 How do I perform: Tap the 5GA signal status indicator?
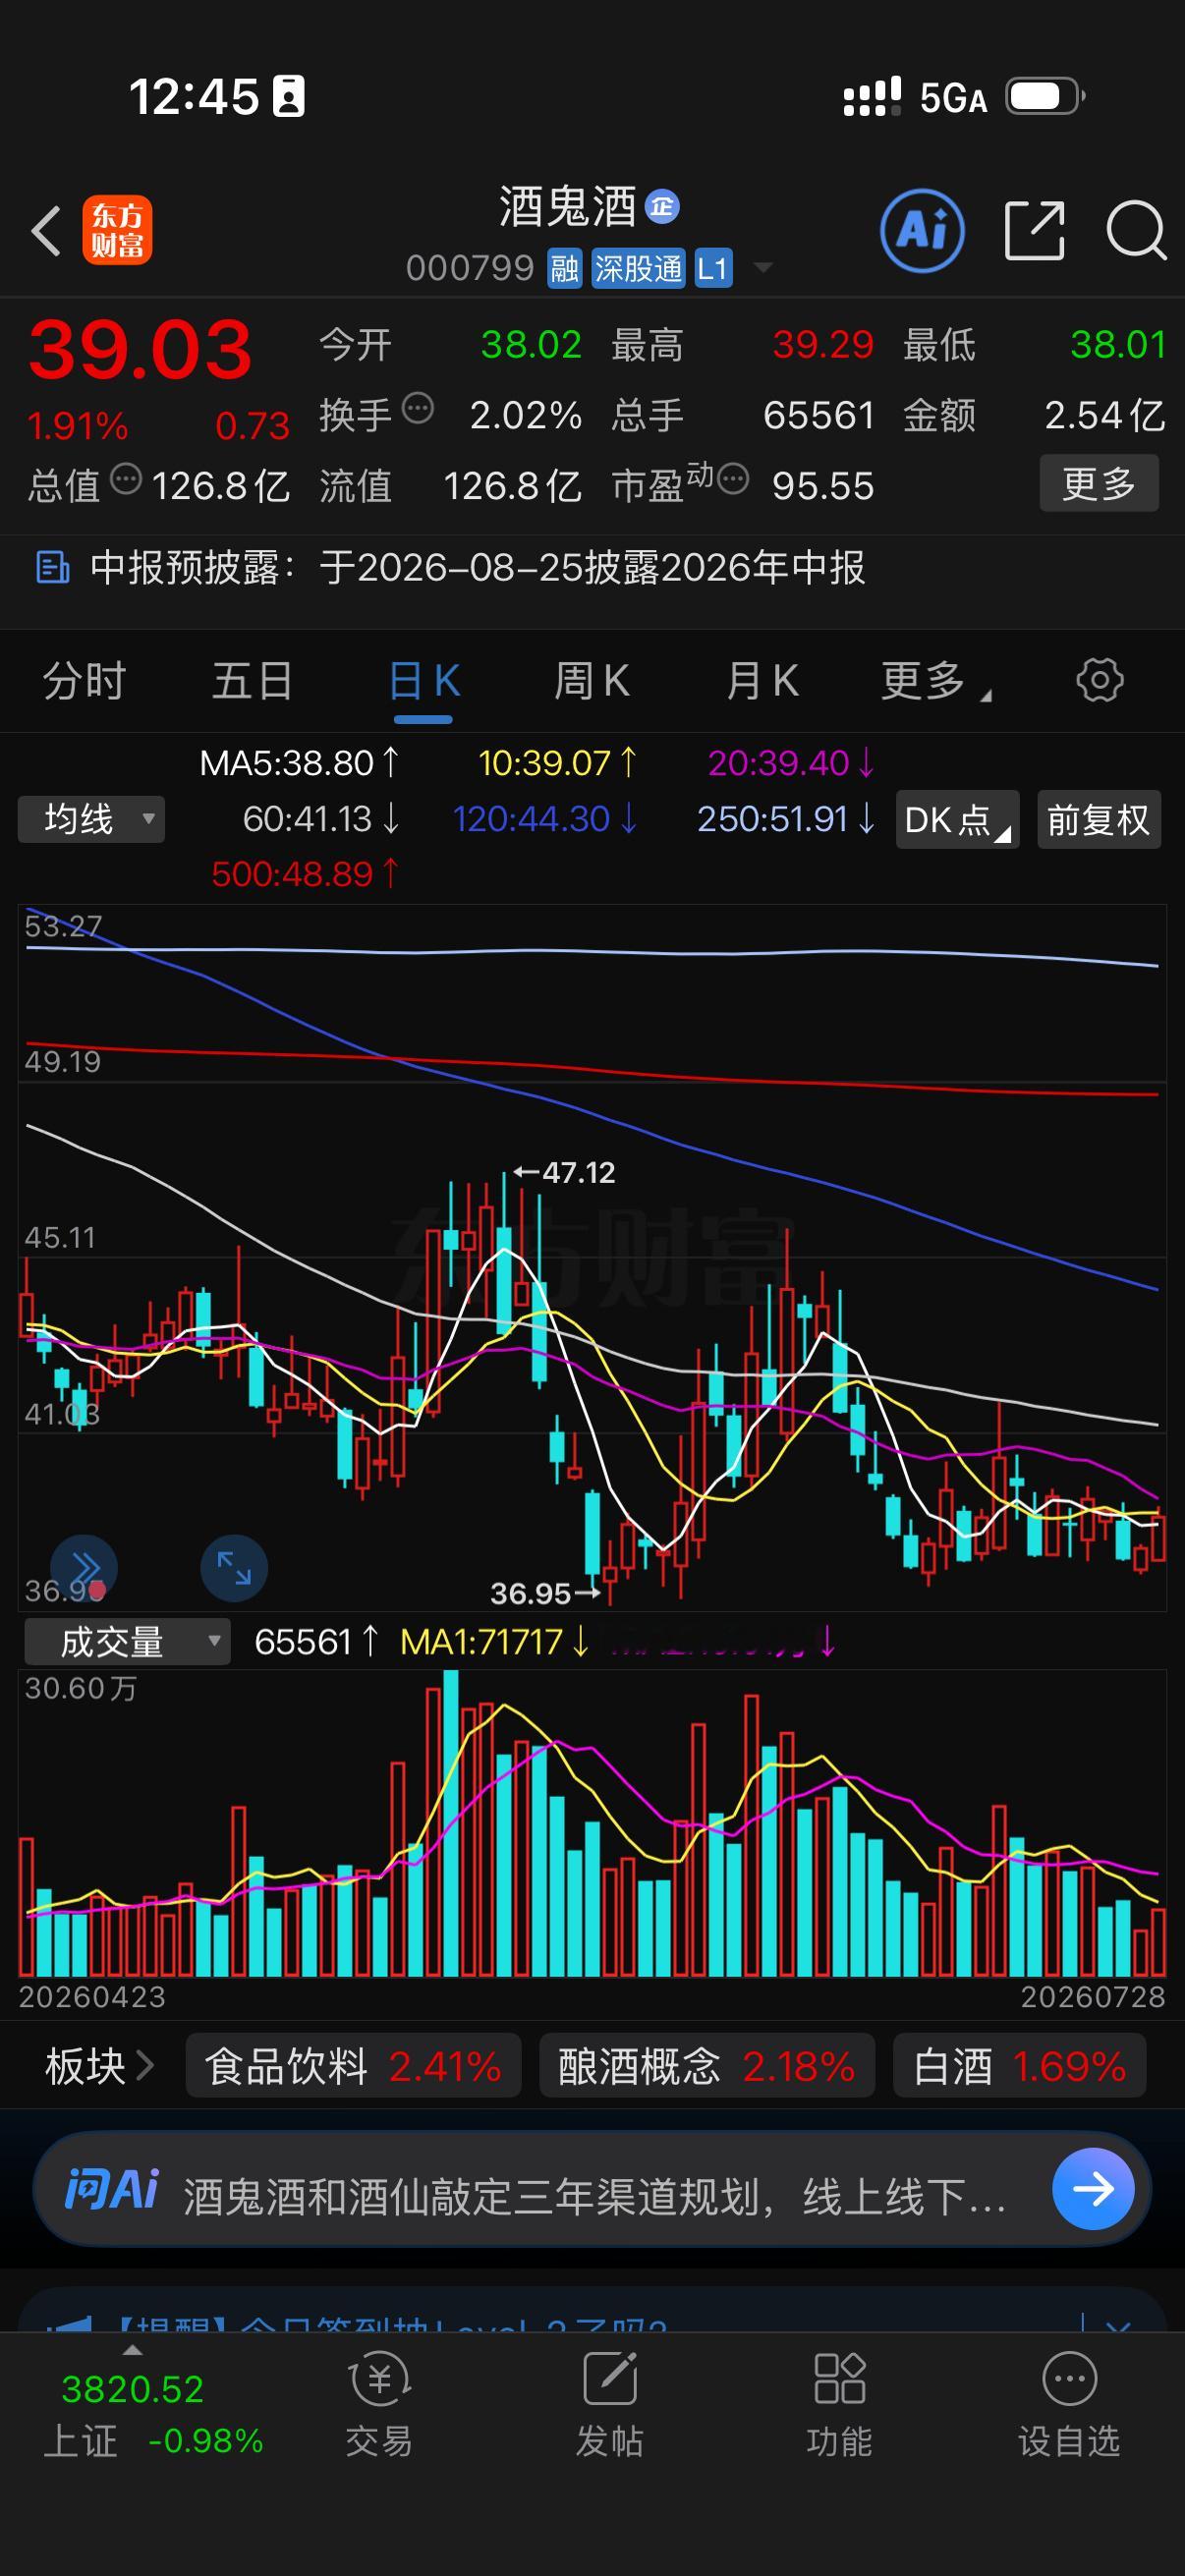click(x=954, y=98)
